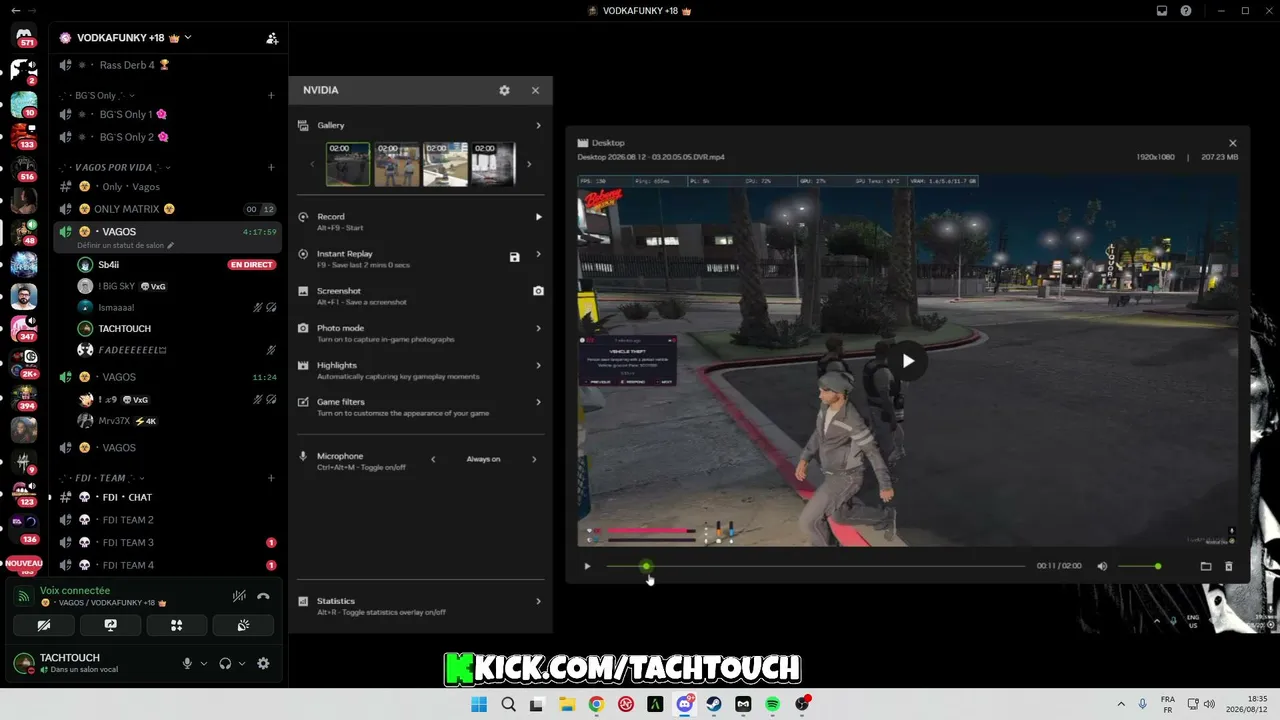1280x720 pixels.
Task: Open the Highlights menu row
Action: point(421,369)
